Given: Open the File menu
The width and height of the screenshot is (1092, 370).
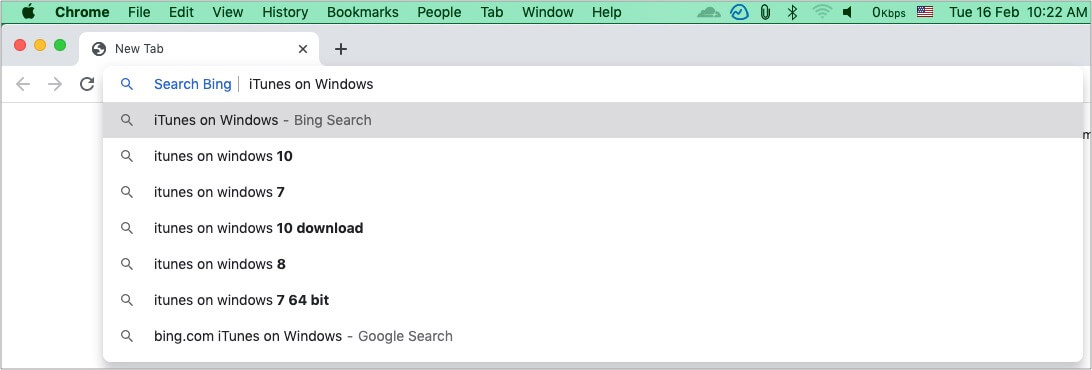Looking at the screenshot, I should tap(139, 12).
